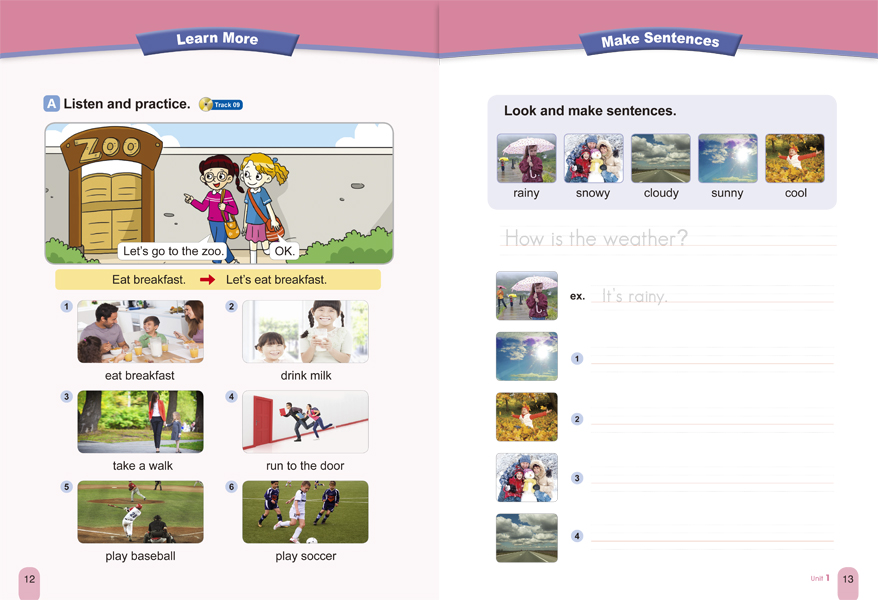The image size is (878, 600).
Task: Click the 'Look and make sentences.' heading
Action: pyautogui.click(x=590, y=111)
